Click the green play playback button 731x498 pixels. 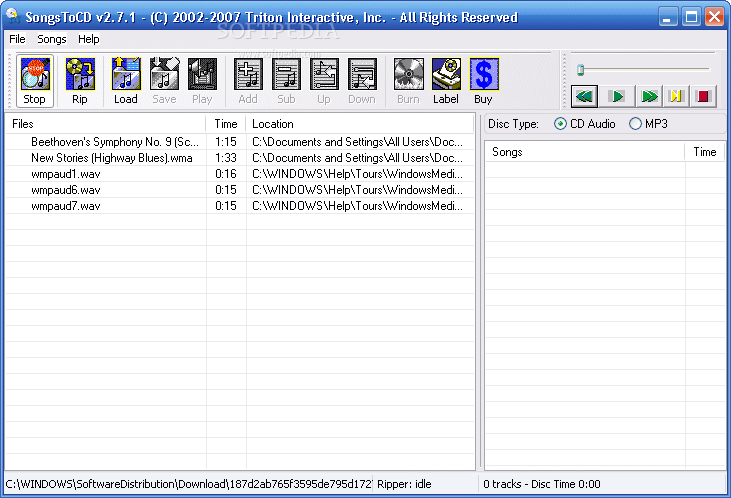pos(617,97)
